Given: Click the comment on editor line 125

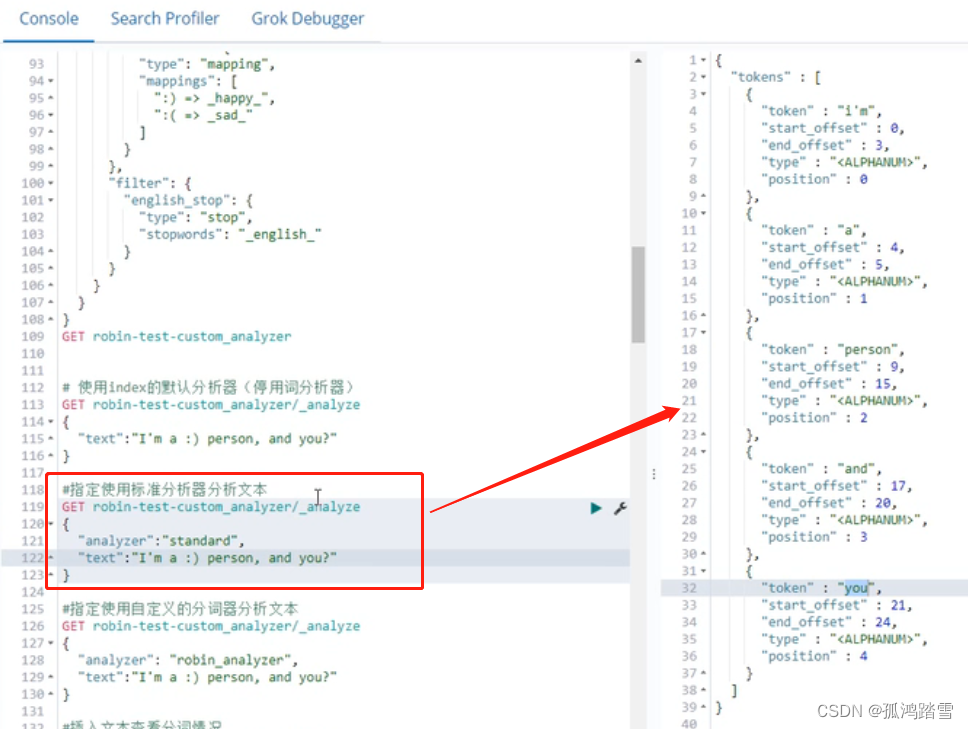Looking at the screenshot, I should pyautogui.click(x=180, y=609).
